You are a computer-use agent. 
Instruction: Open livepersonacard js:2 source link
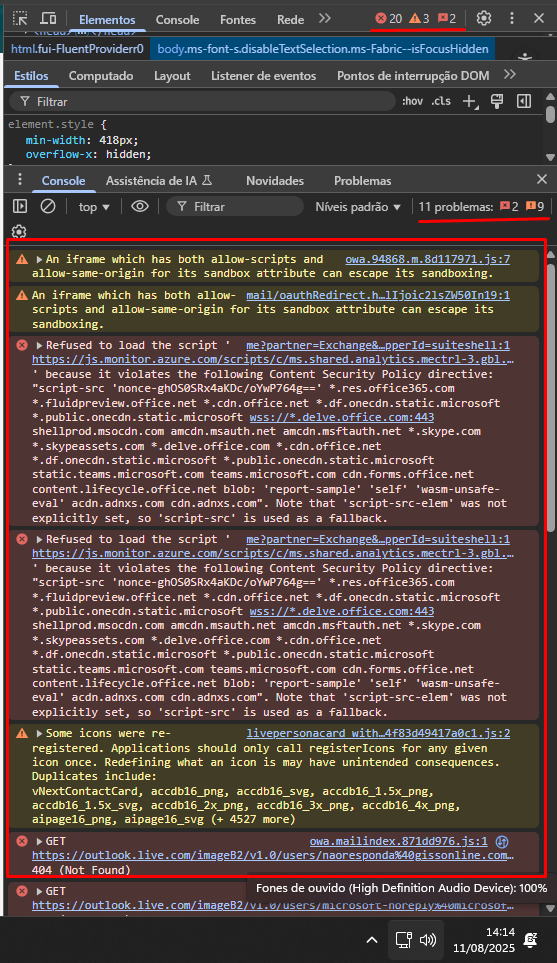pyautogui.click(x=378, y=733)
